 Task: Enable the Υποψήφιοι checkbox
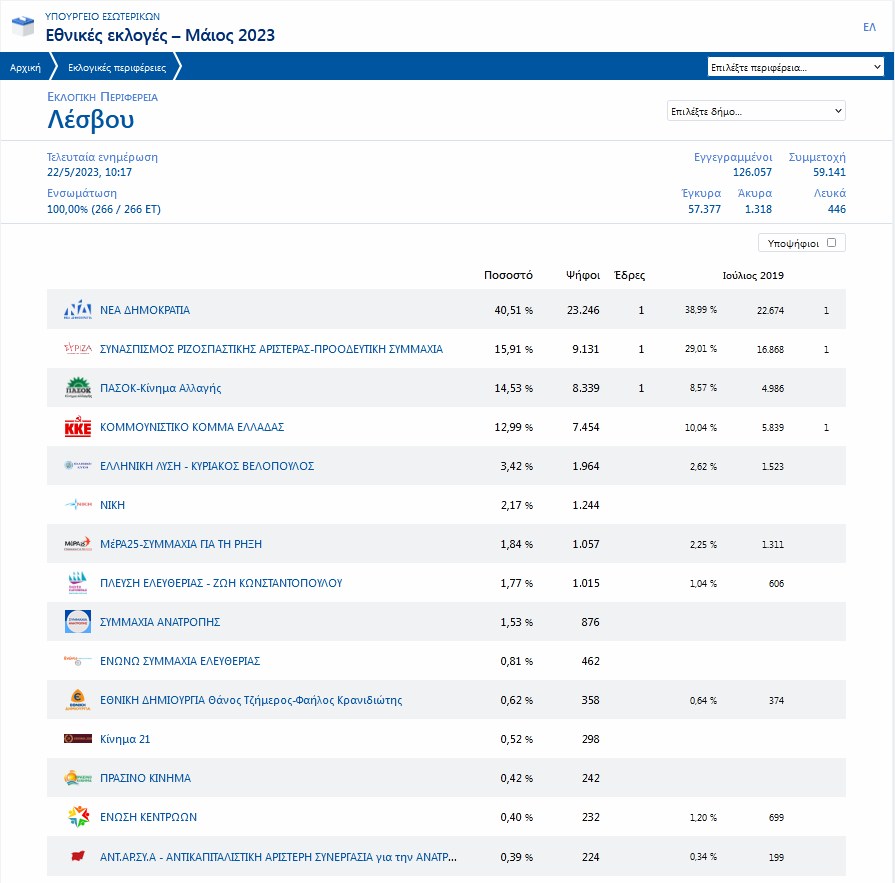831,242
